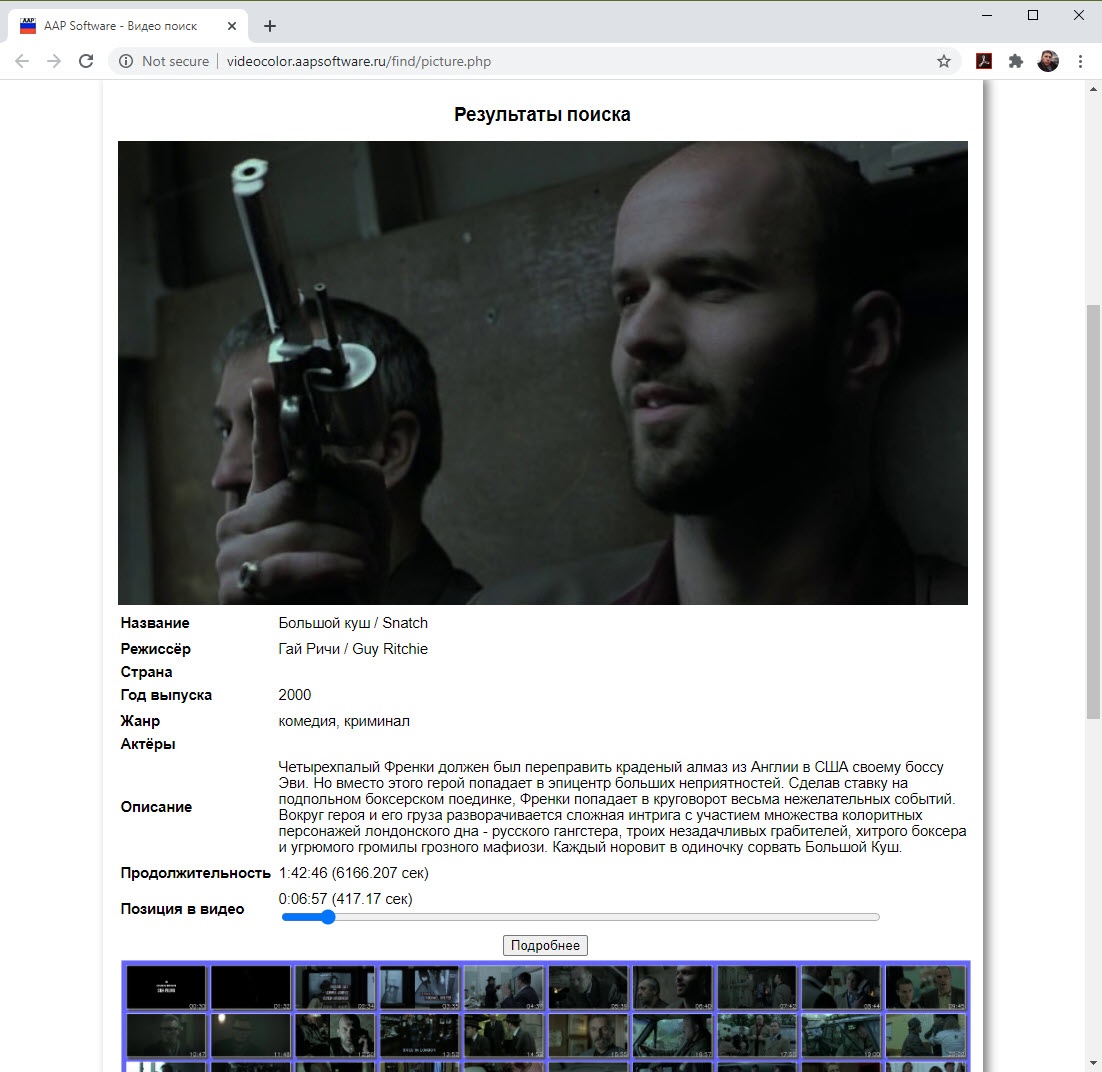Image resolution: width=1102 pixels, height=1072 pixels.
Task: Click the director Гай Ричи / Guy Ritchie
Action: (x=353, y=649)
